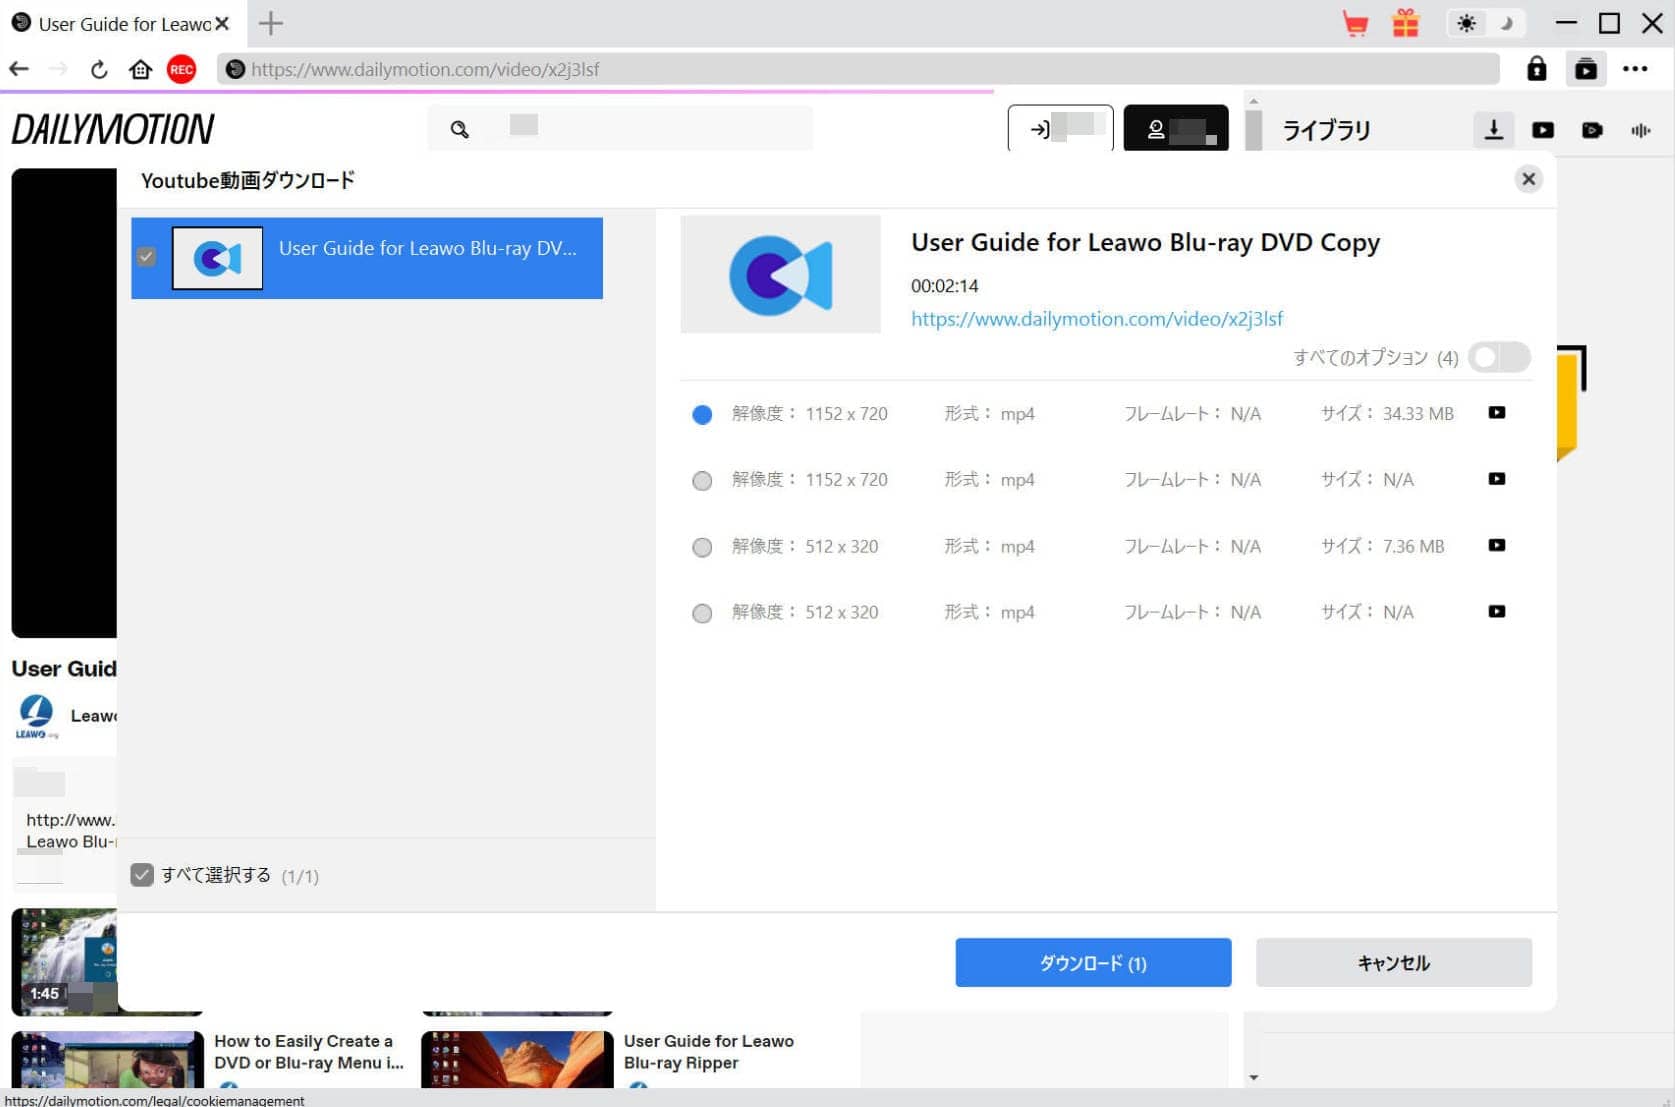Open the dailymotion video URL link
Image resolution: width=1675 pixels, height=1107 pixels.
(x=1096, y=318)
